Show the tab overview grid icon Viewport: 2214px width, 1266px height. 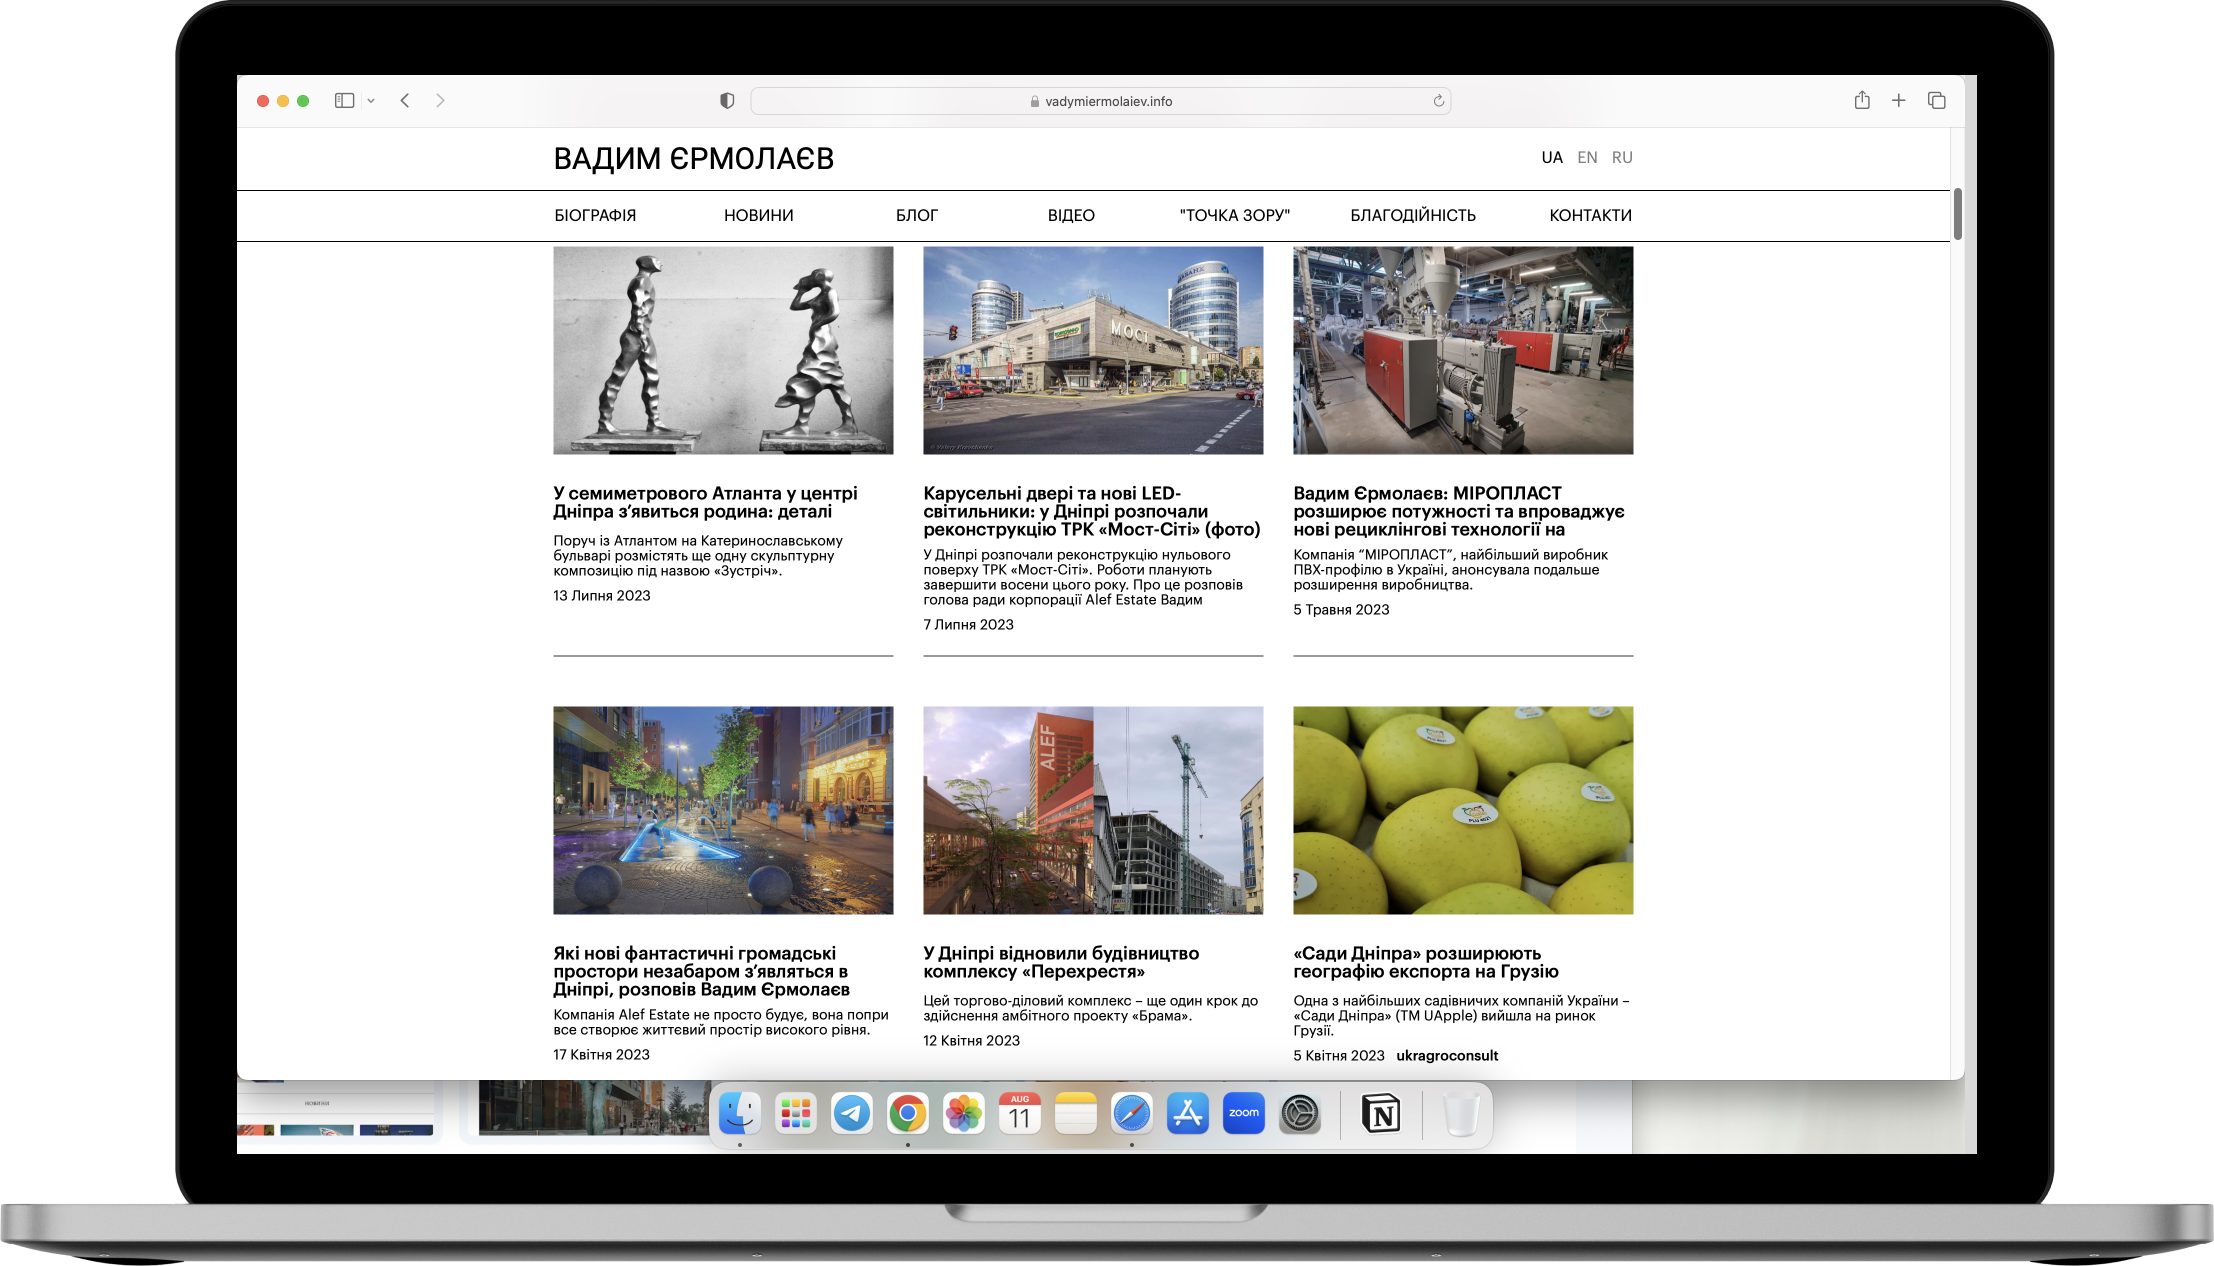tap(1935, 100)
